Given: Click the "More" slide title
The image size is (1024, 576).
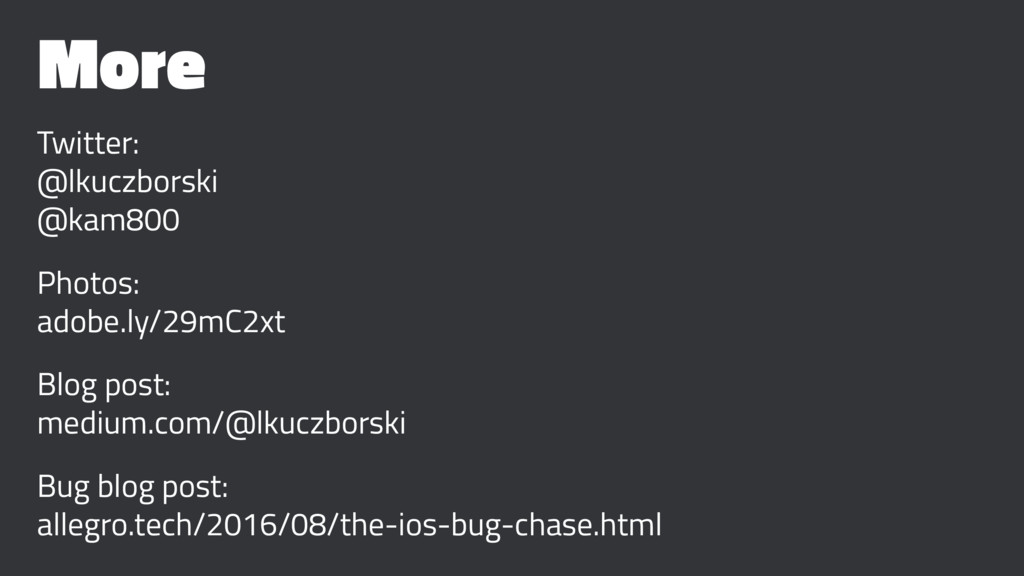Looking at the screenshot, I should click(121, 65).
